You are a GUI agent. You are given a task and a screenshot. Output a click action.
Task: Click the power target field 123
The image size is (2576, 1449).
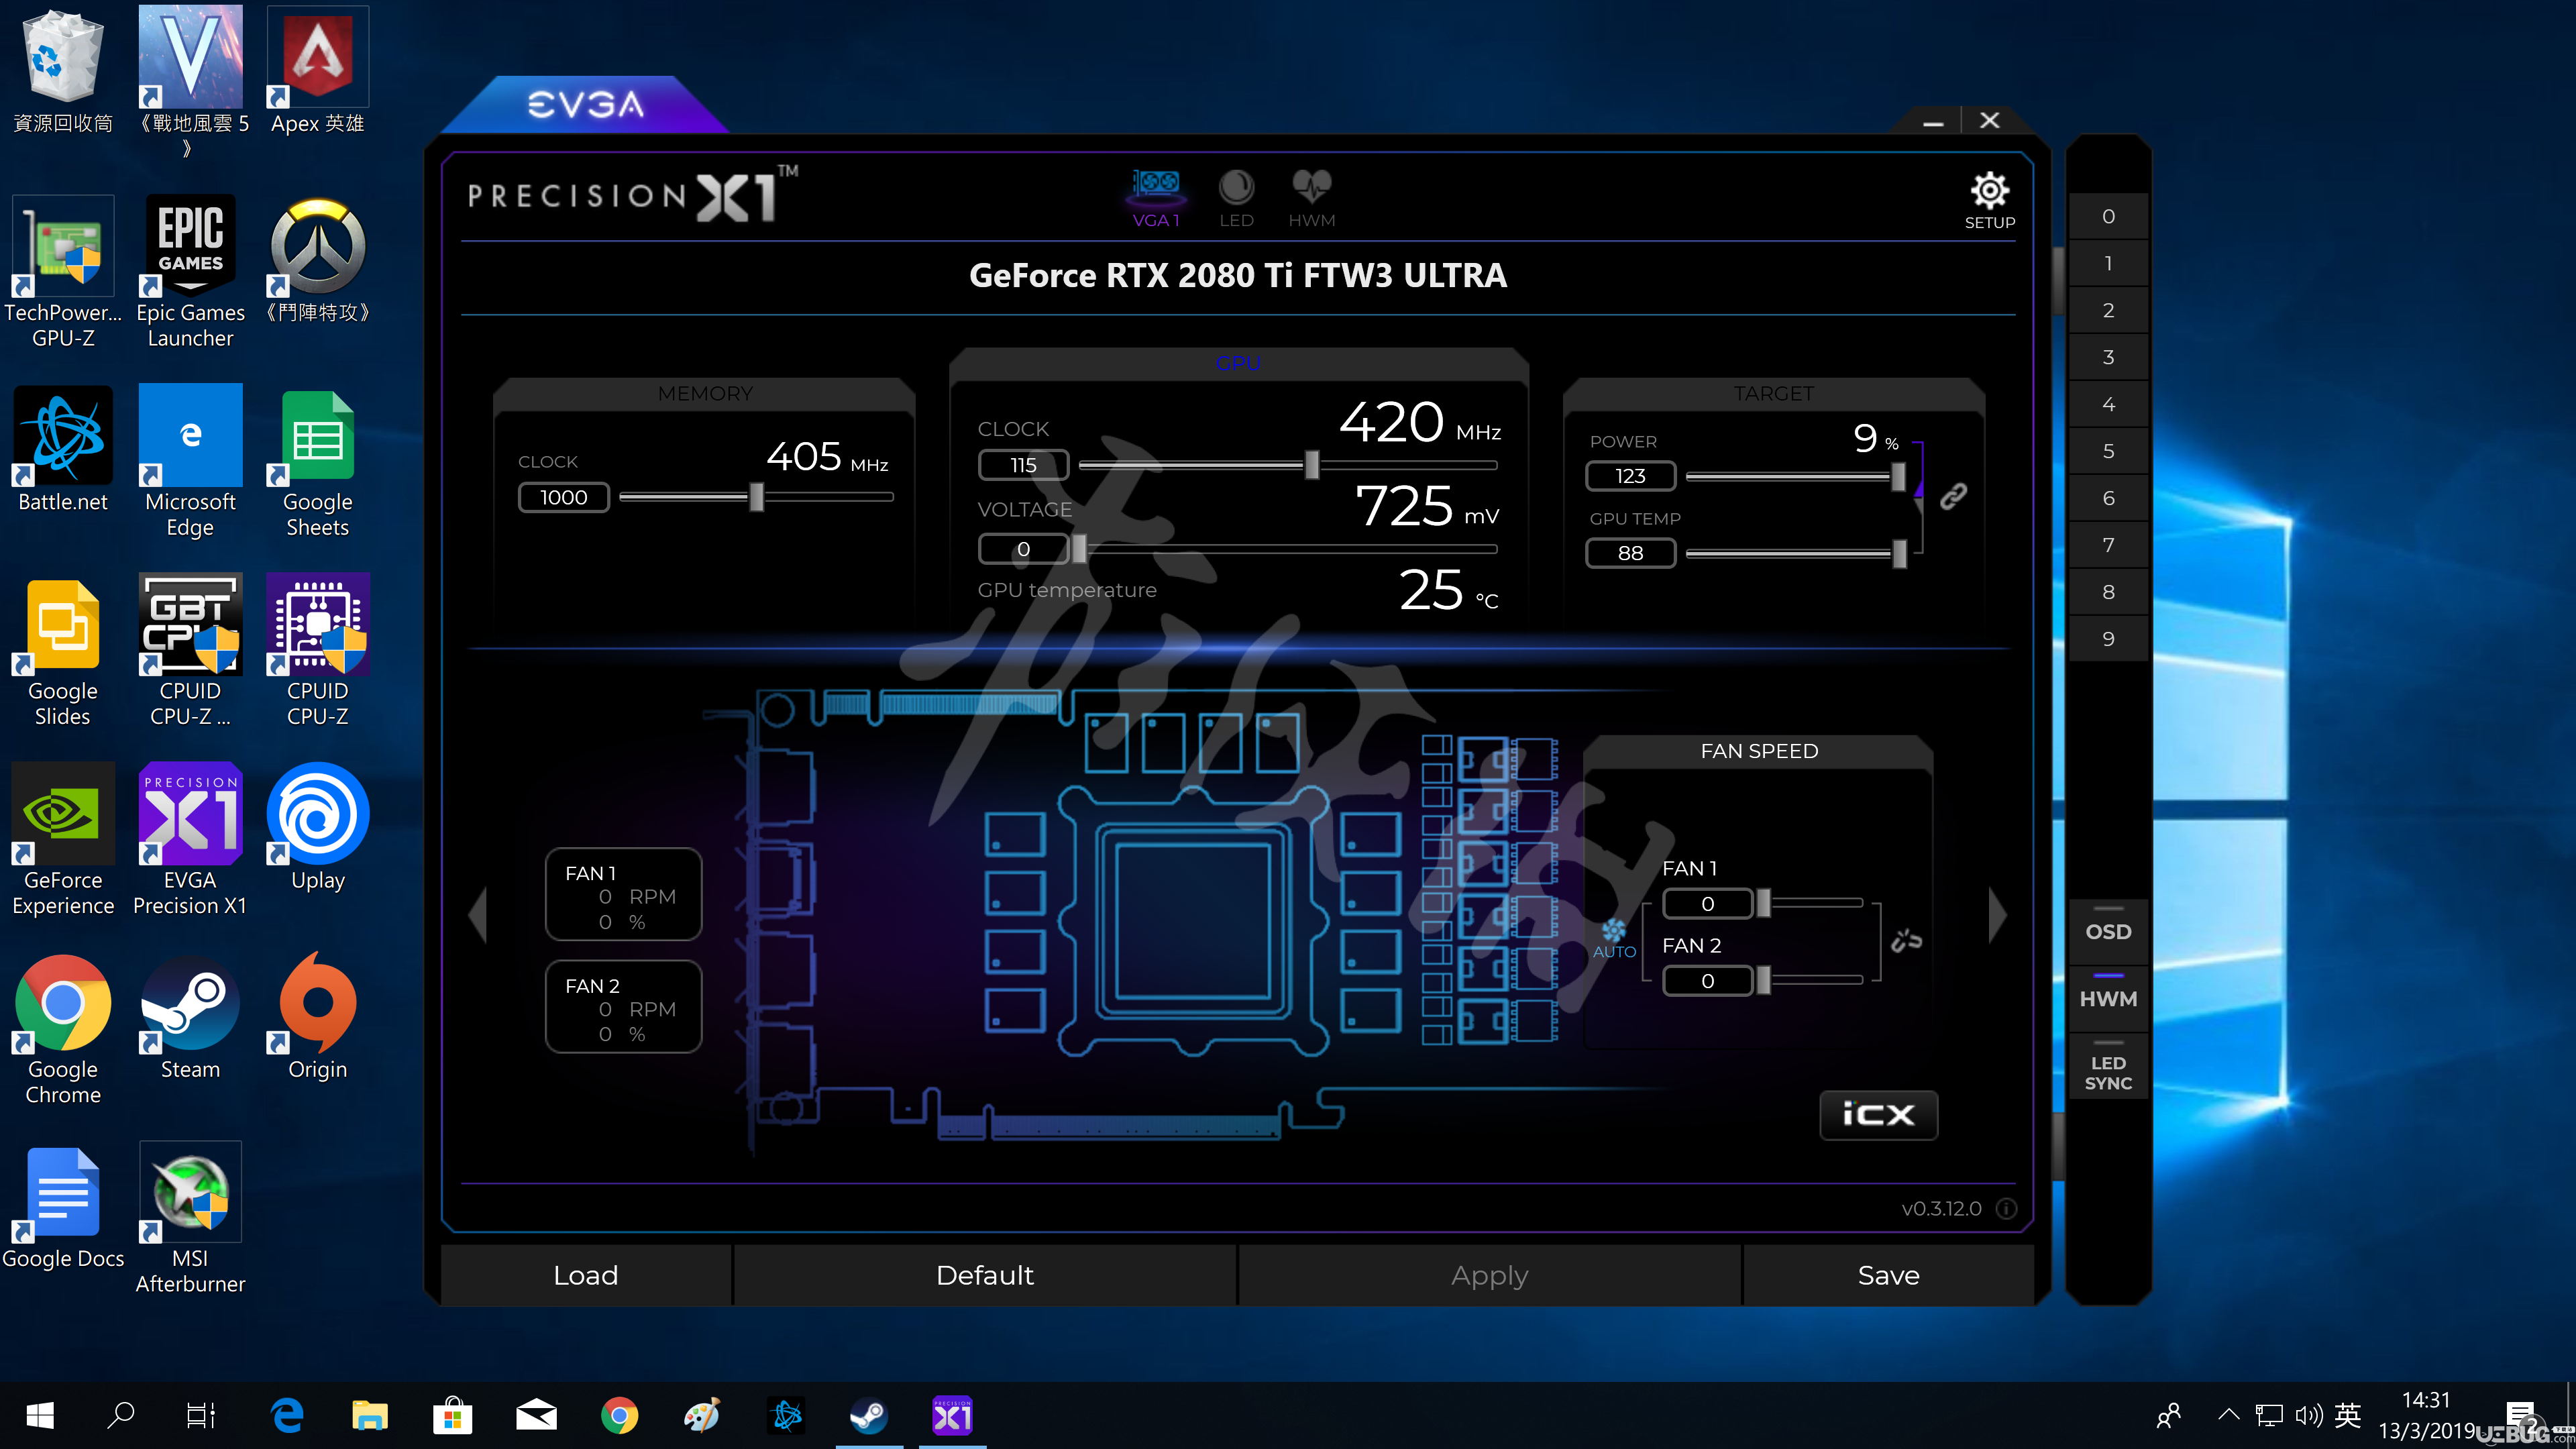tap(1630, 476)
